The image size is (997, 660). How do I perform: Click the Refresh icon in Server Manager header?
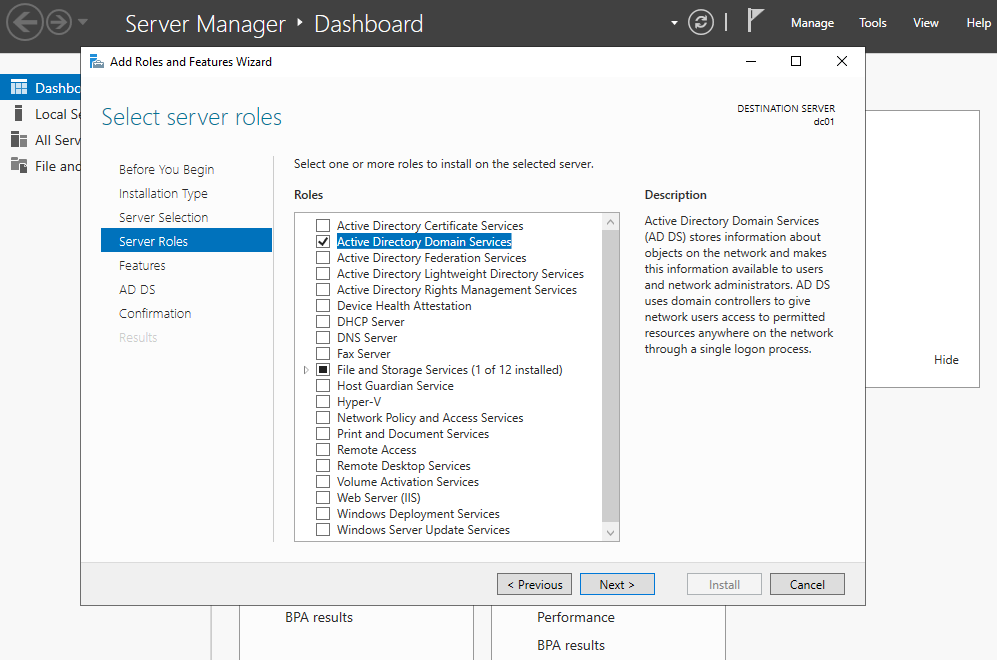[x=701, y=23]
